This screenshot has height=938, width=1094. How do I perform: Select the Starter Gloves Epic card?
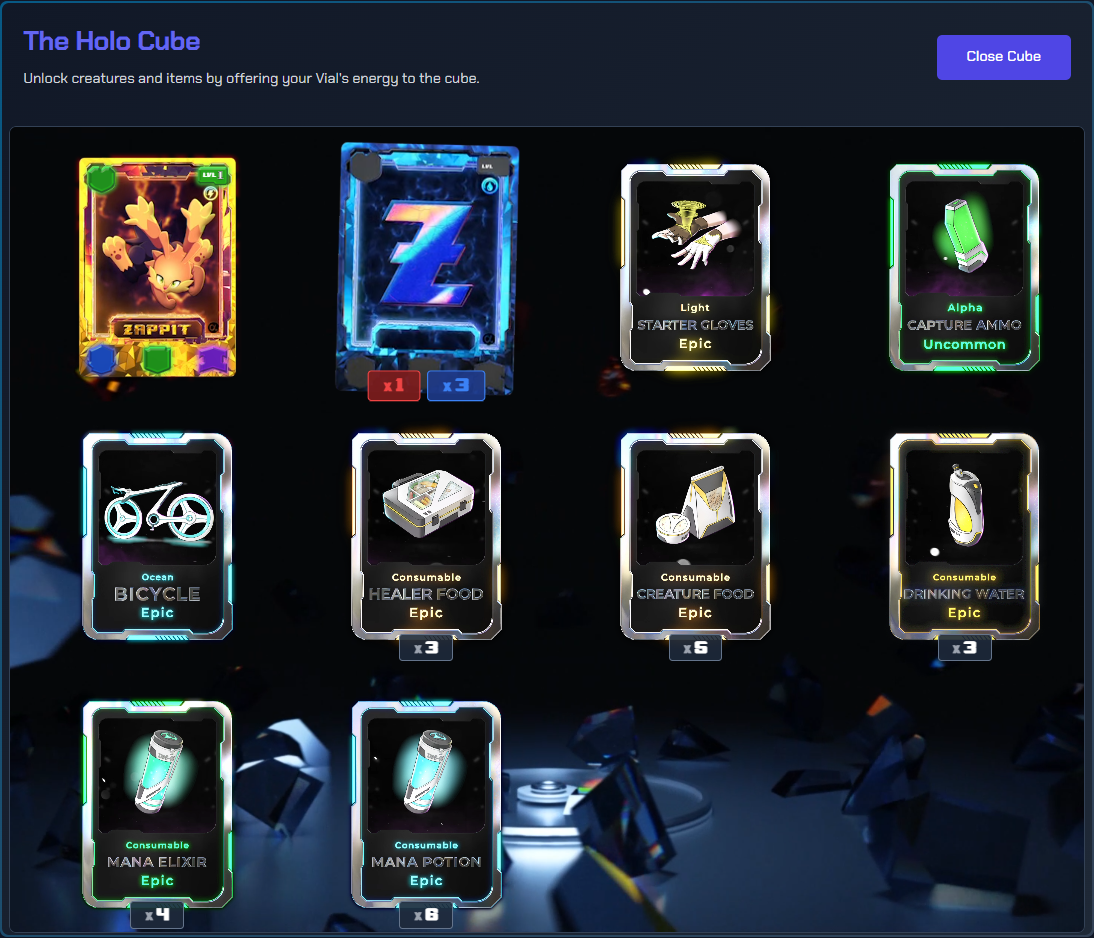696,267
